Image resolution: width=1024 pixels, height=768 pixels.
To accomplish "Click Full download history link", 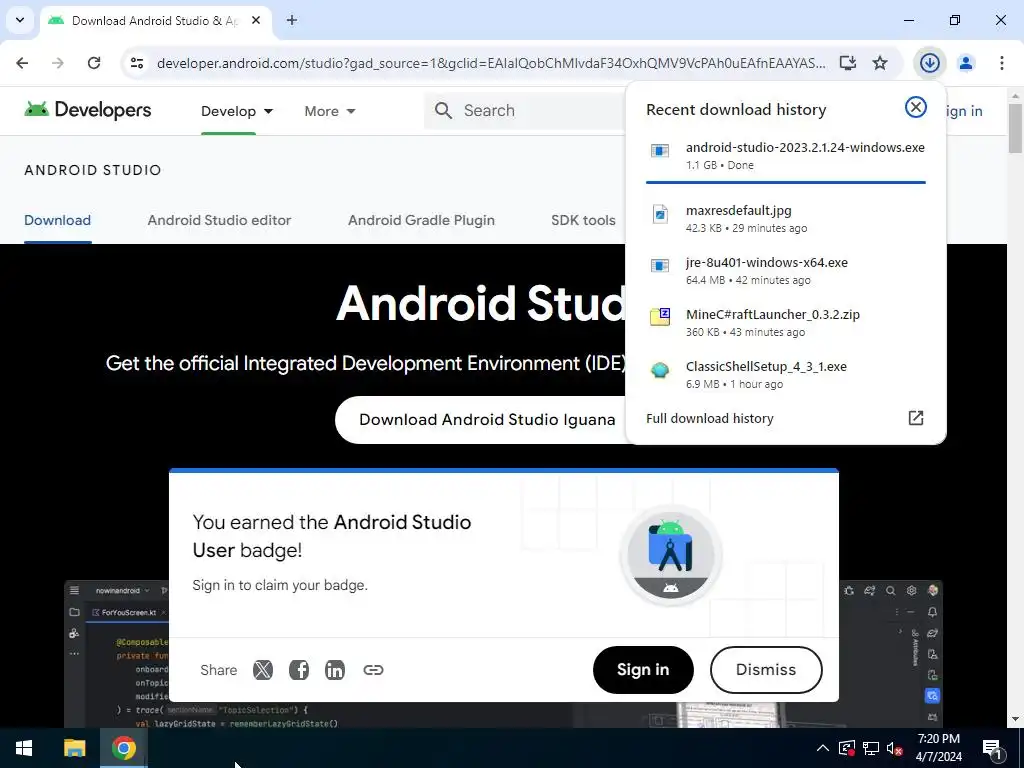I will point(709,419).
